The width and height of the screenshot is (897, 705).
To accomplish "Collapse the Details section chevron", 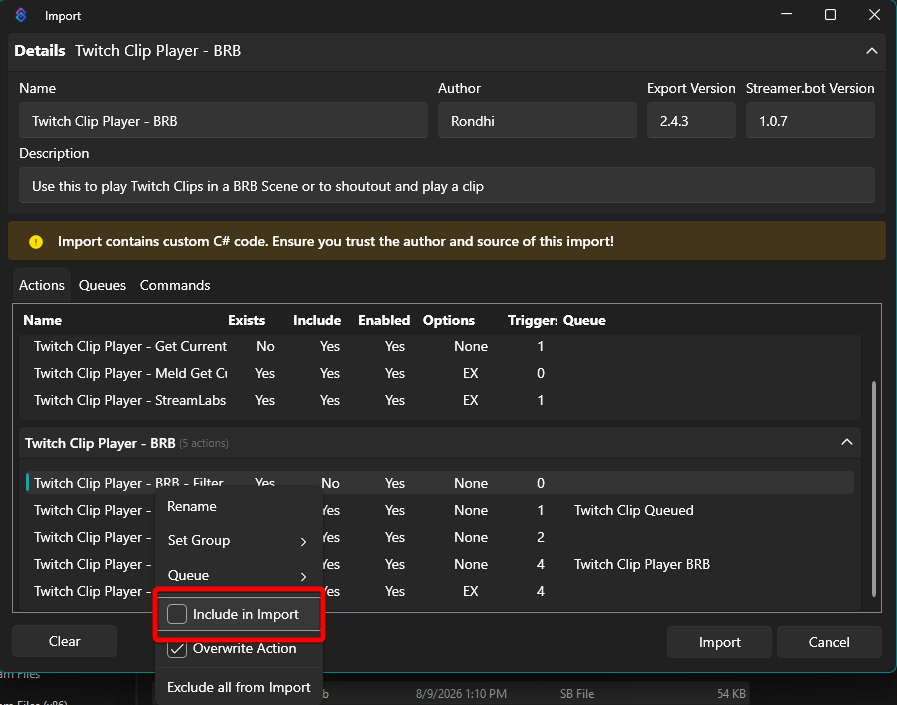I will pos(871,51).
